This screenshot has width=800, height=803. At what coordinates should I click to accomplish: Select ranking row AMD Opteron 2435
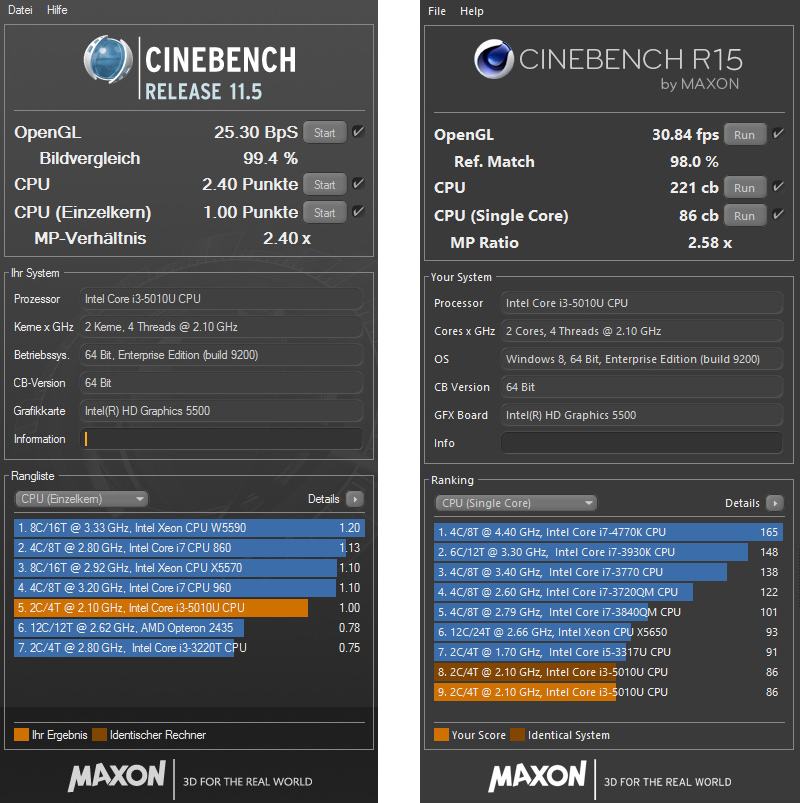189,628
